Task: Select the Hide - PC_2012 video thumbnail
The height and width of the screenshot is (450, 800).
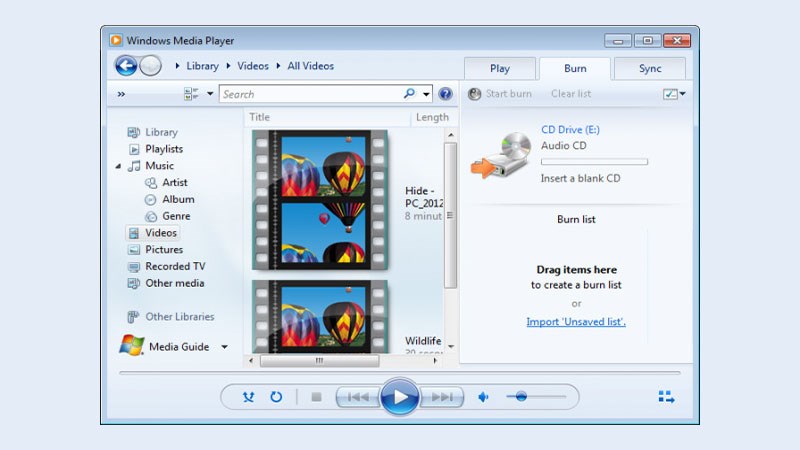Action: tap(320, 199)
